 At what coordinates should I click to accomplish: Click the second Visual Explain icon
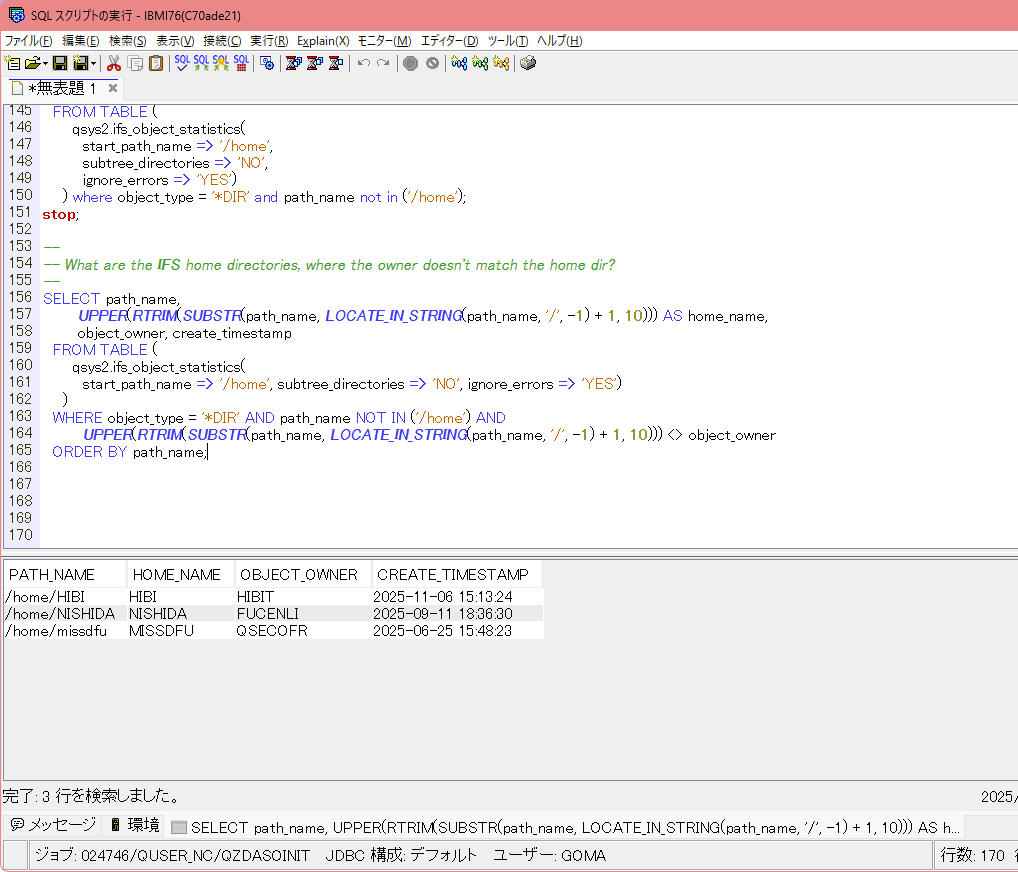coord(480,63)
